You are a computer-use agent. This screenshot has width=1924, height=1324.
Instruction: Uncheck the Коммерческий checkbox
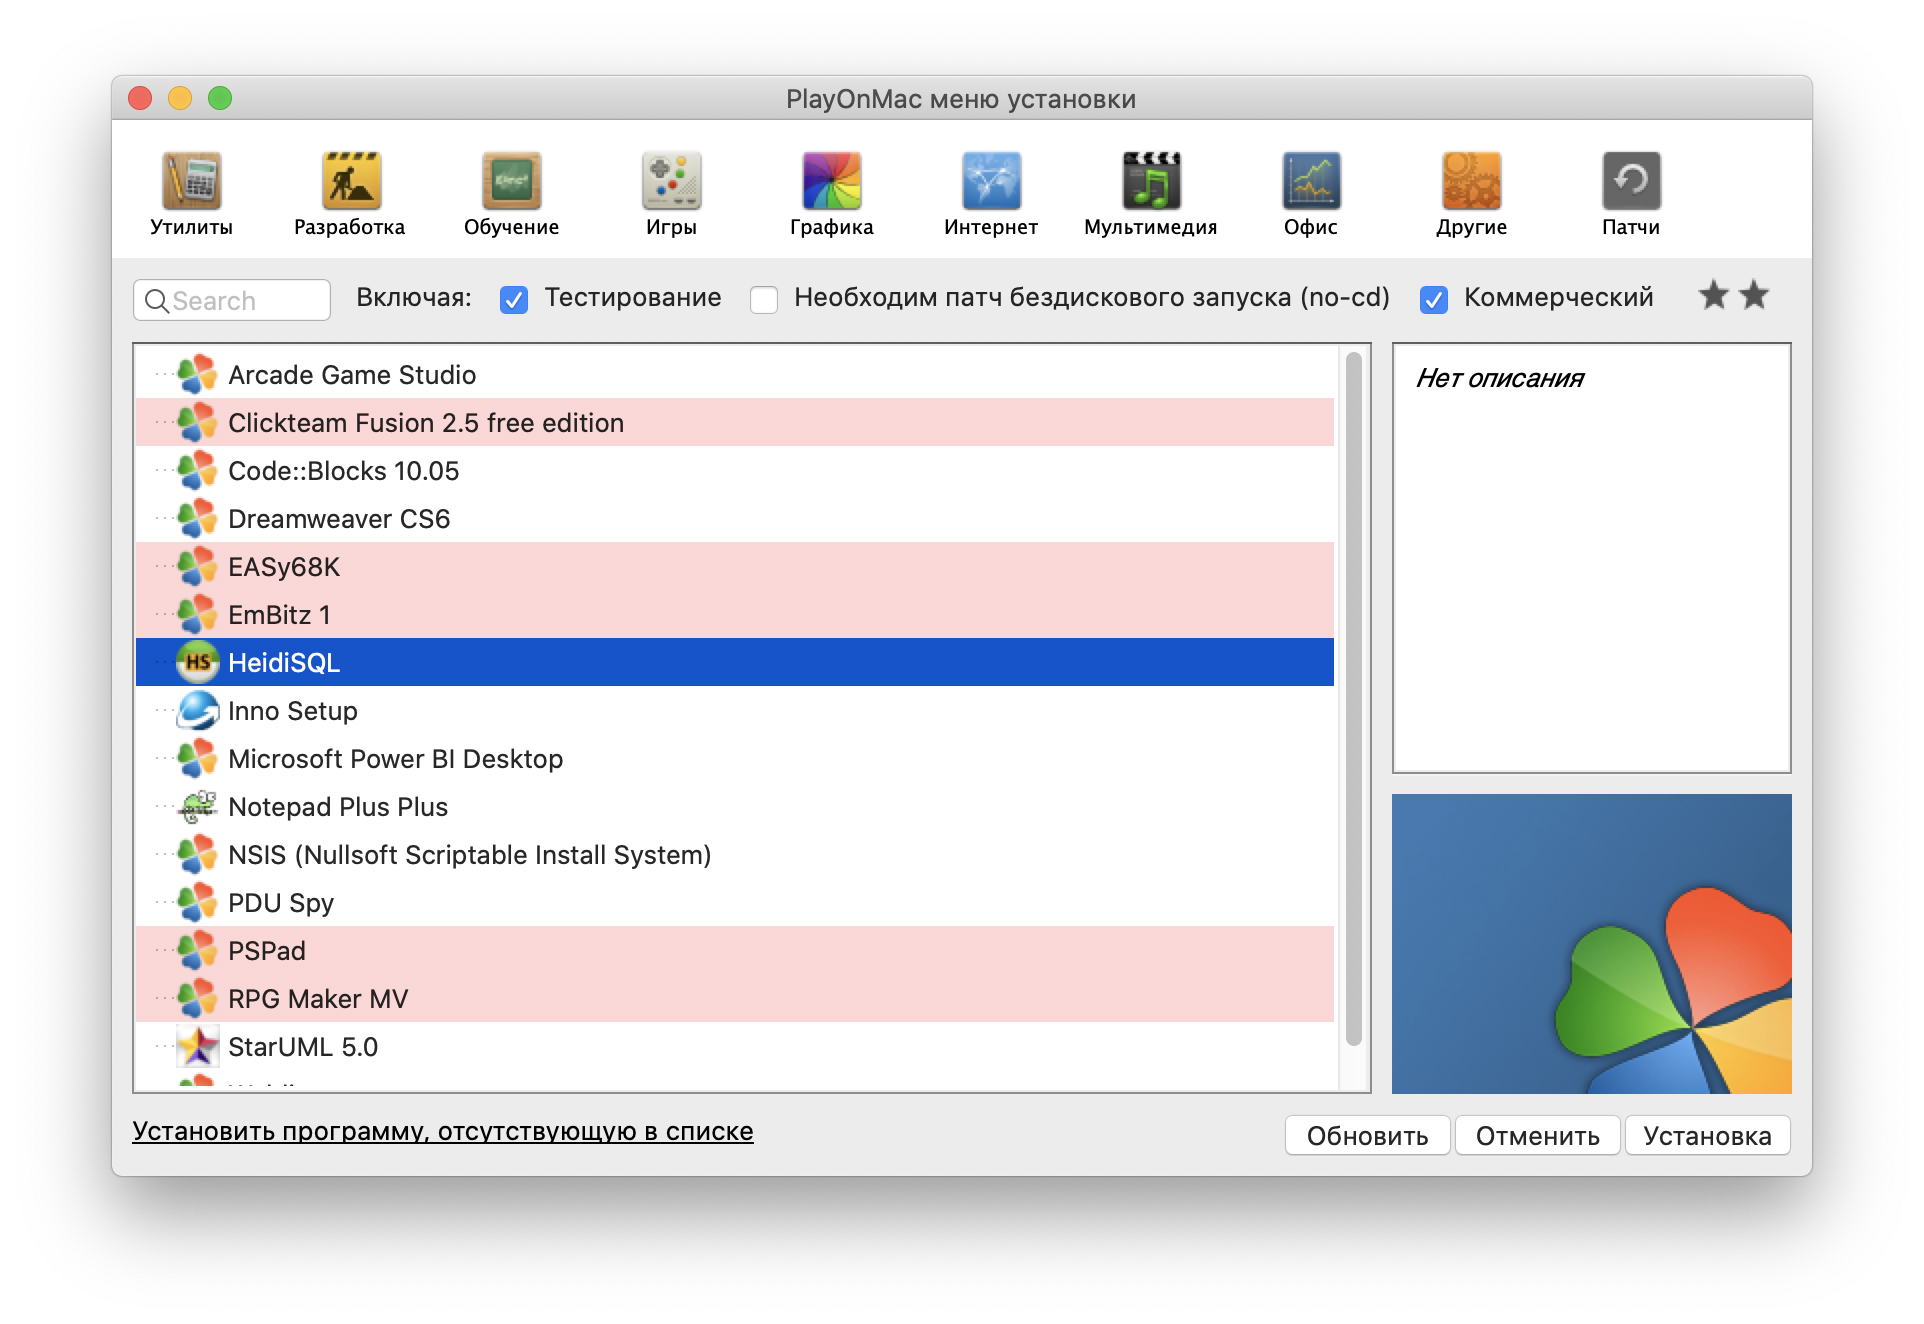[x=1434, y=299]
